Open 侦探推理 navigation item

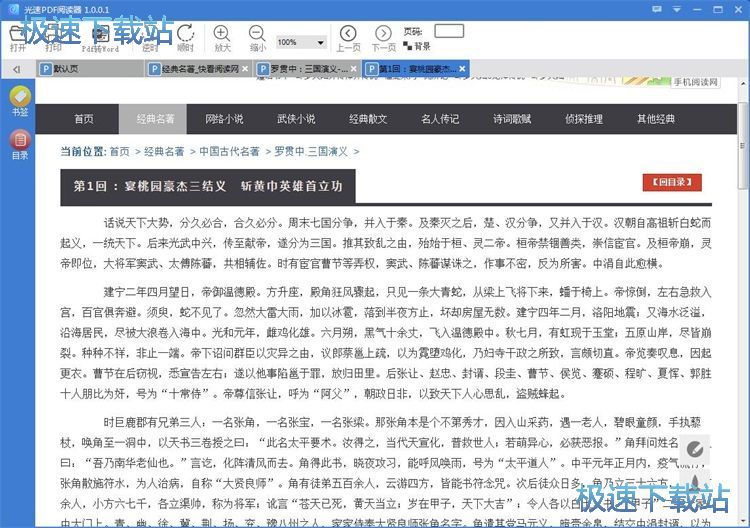pyautogui.click(x=584, y=119)
